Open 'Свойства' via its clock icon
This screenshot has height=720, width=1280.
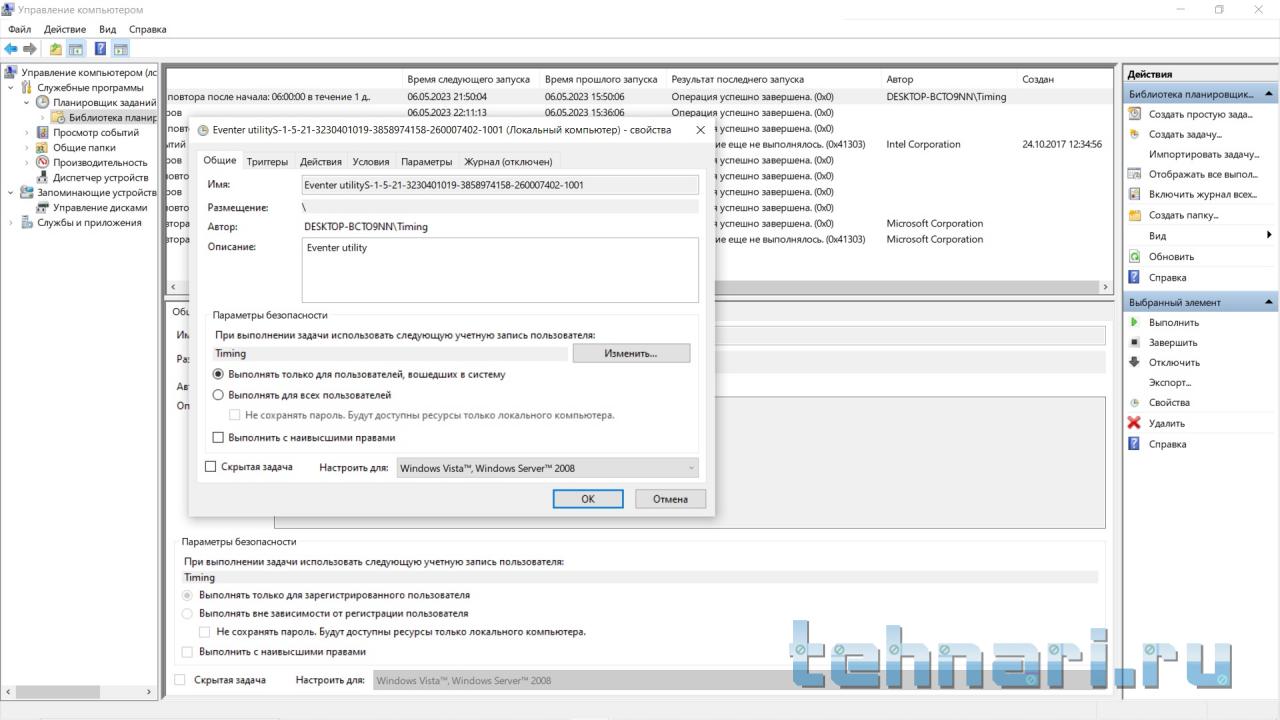click(1134, 402)
